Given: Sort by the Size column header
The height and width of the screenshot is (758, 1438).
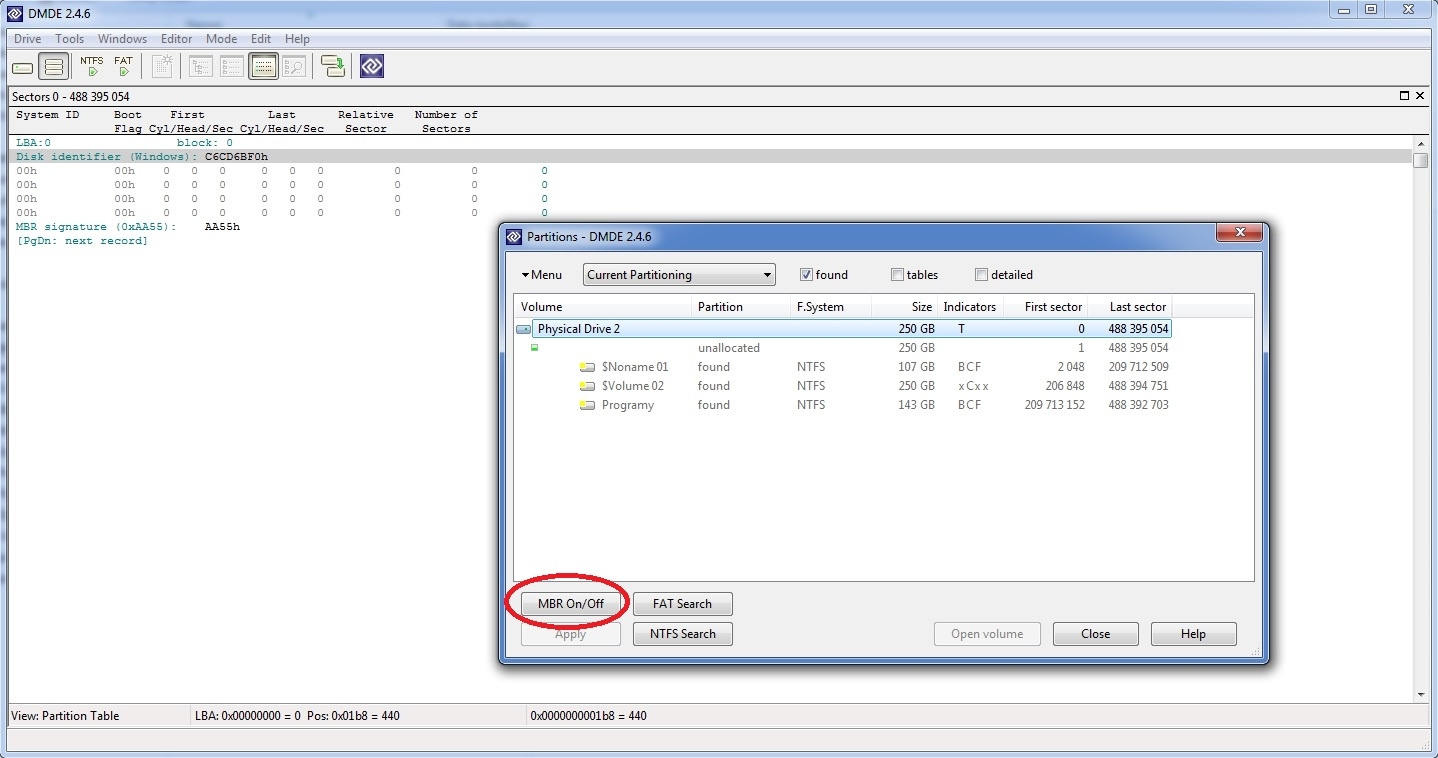Looking at the screenshot, I should 904,307.
